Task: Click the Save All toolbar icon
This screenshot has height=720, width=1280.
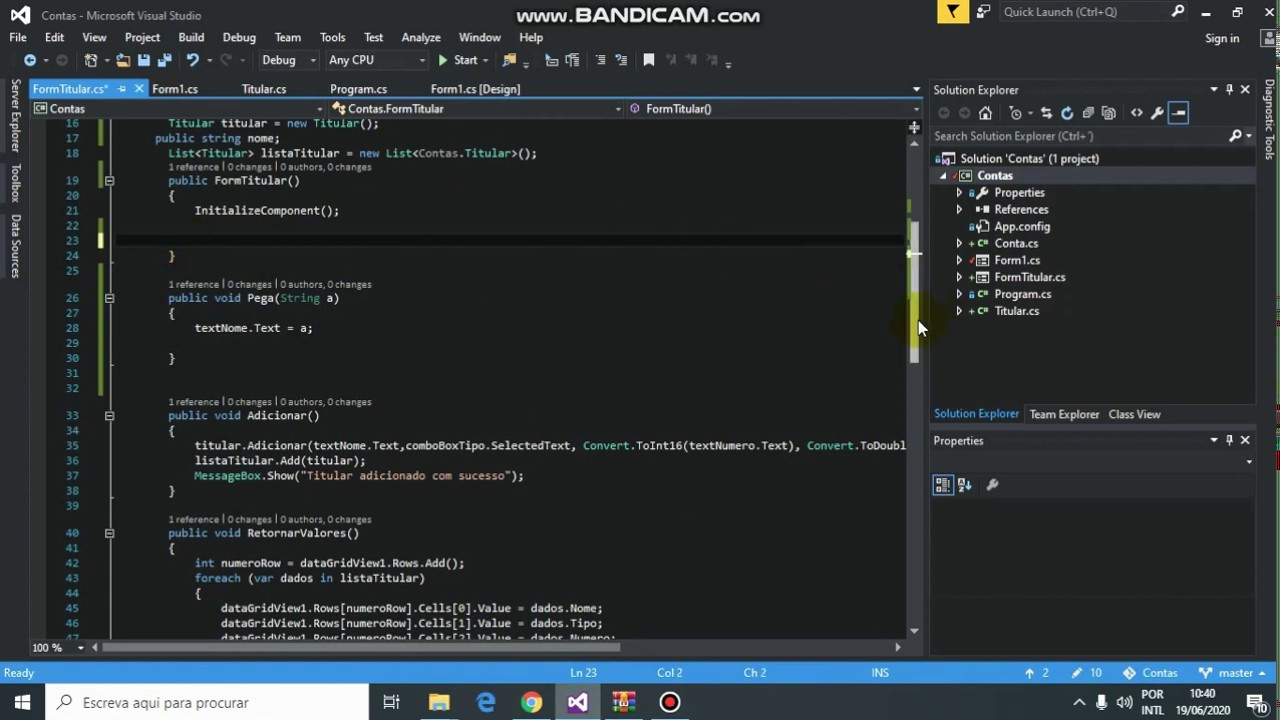Action: click(163, 60)
